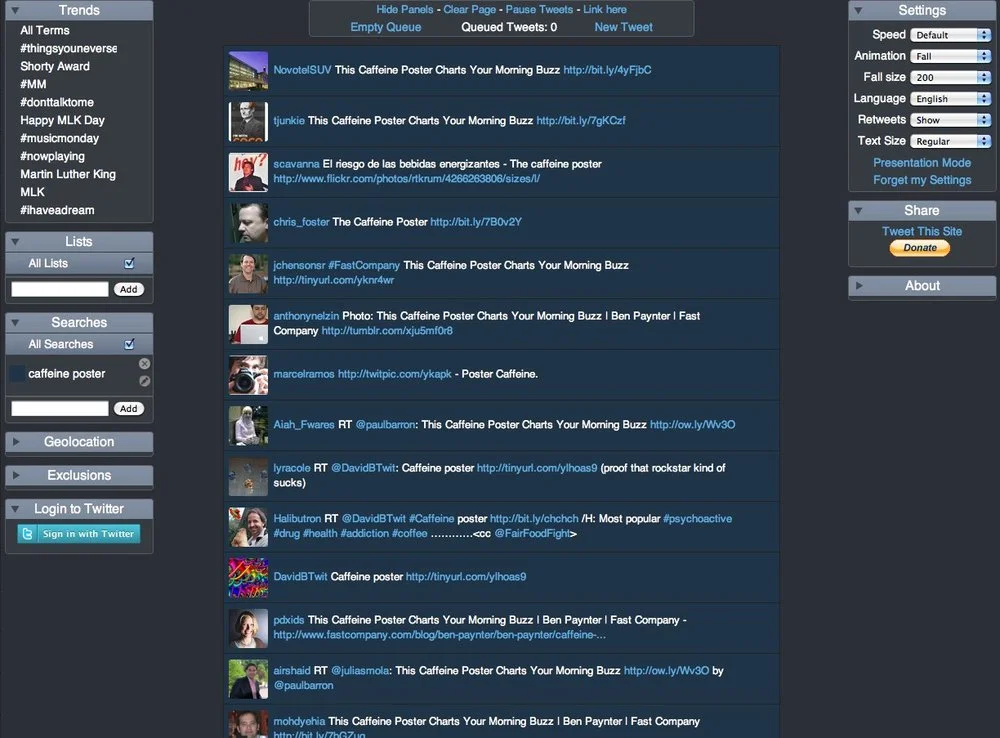Open the Text Size dropdown

[950, 141]
